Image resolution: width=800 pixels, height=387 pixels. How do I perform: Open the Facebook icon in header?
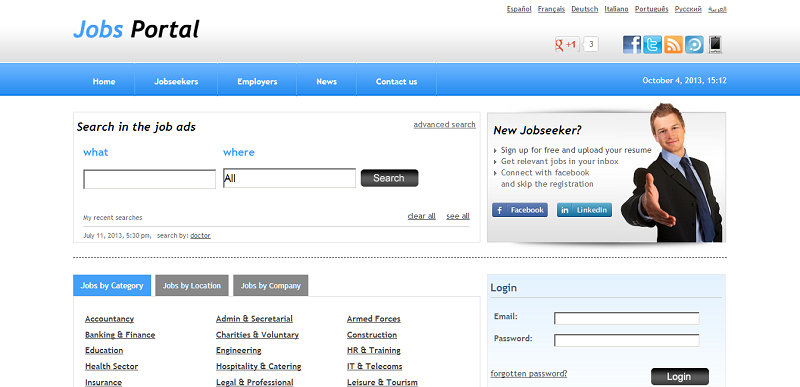tap(632, 45)
